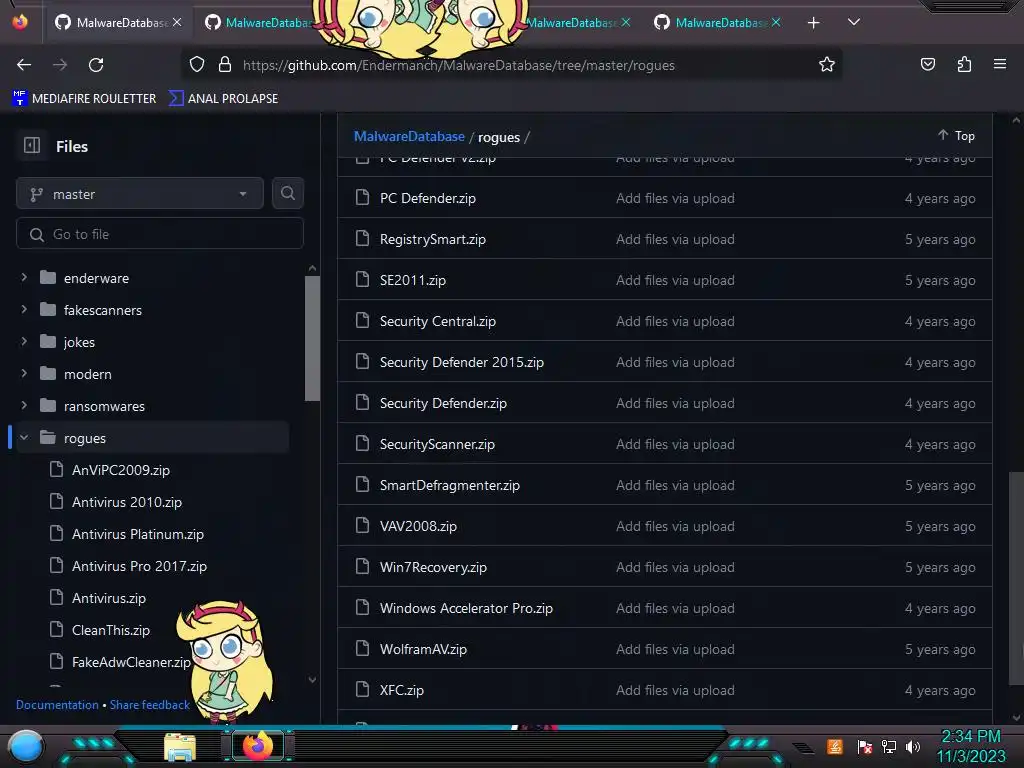1024x768 pixels.
Task: Open SecurityScanner.zip file
Action: click(437, 444)
